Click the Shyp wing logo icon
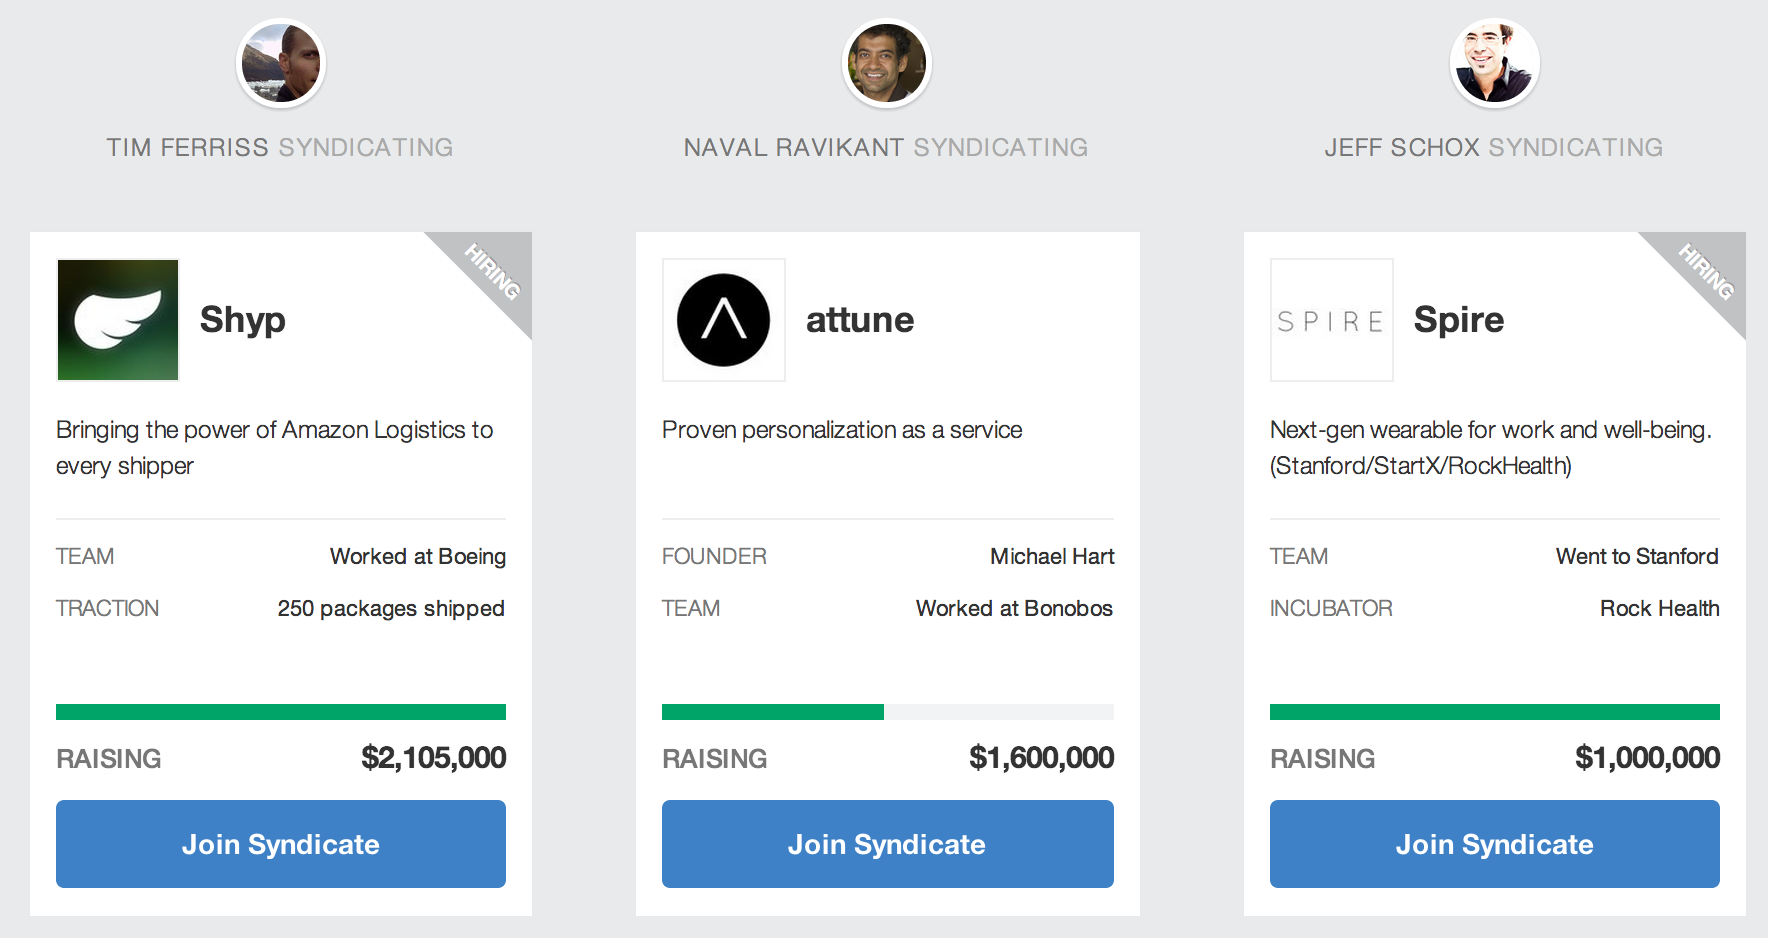The height and width of the screenshot is (938, 1768). coord(118,320)
